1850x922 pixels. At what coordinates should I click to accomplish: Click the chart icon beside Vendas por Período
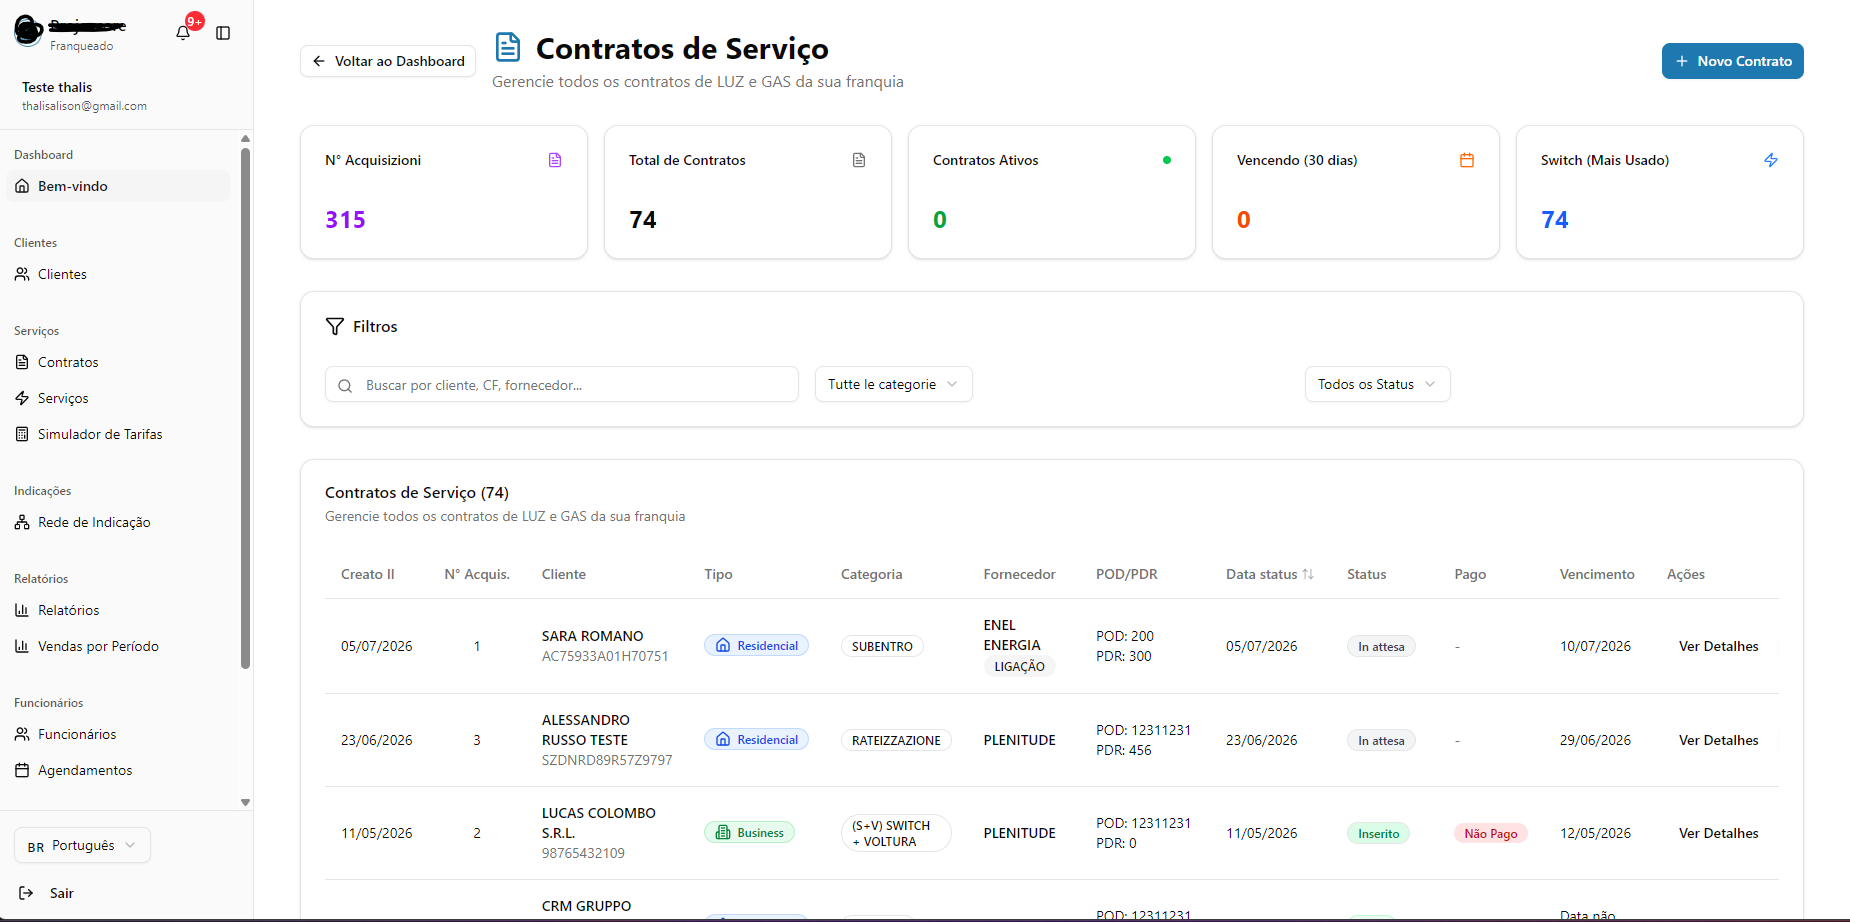coord(22,646)
